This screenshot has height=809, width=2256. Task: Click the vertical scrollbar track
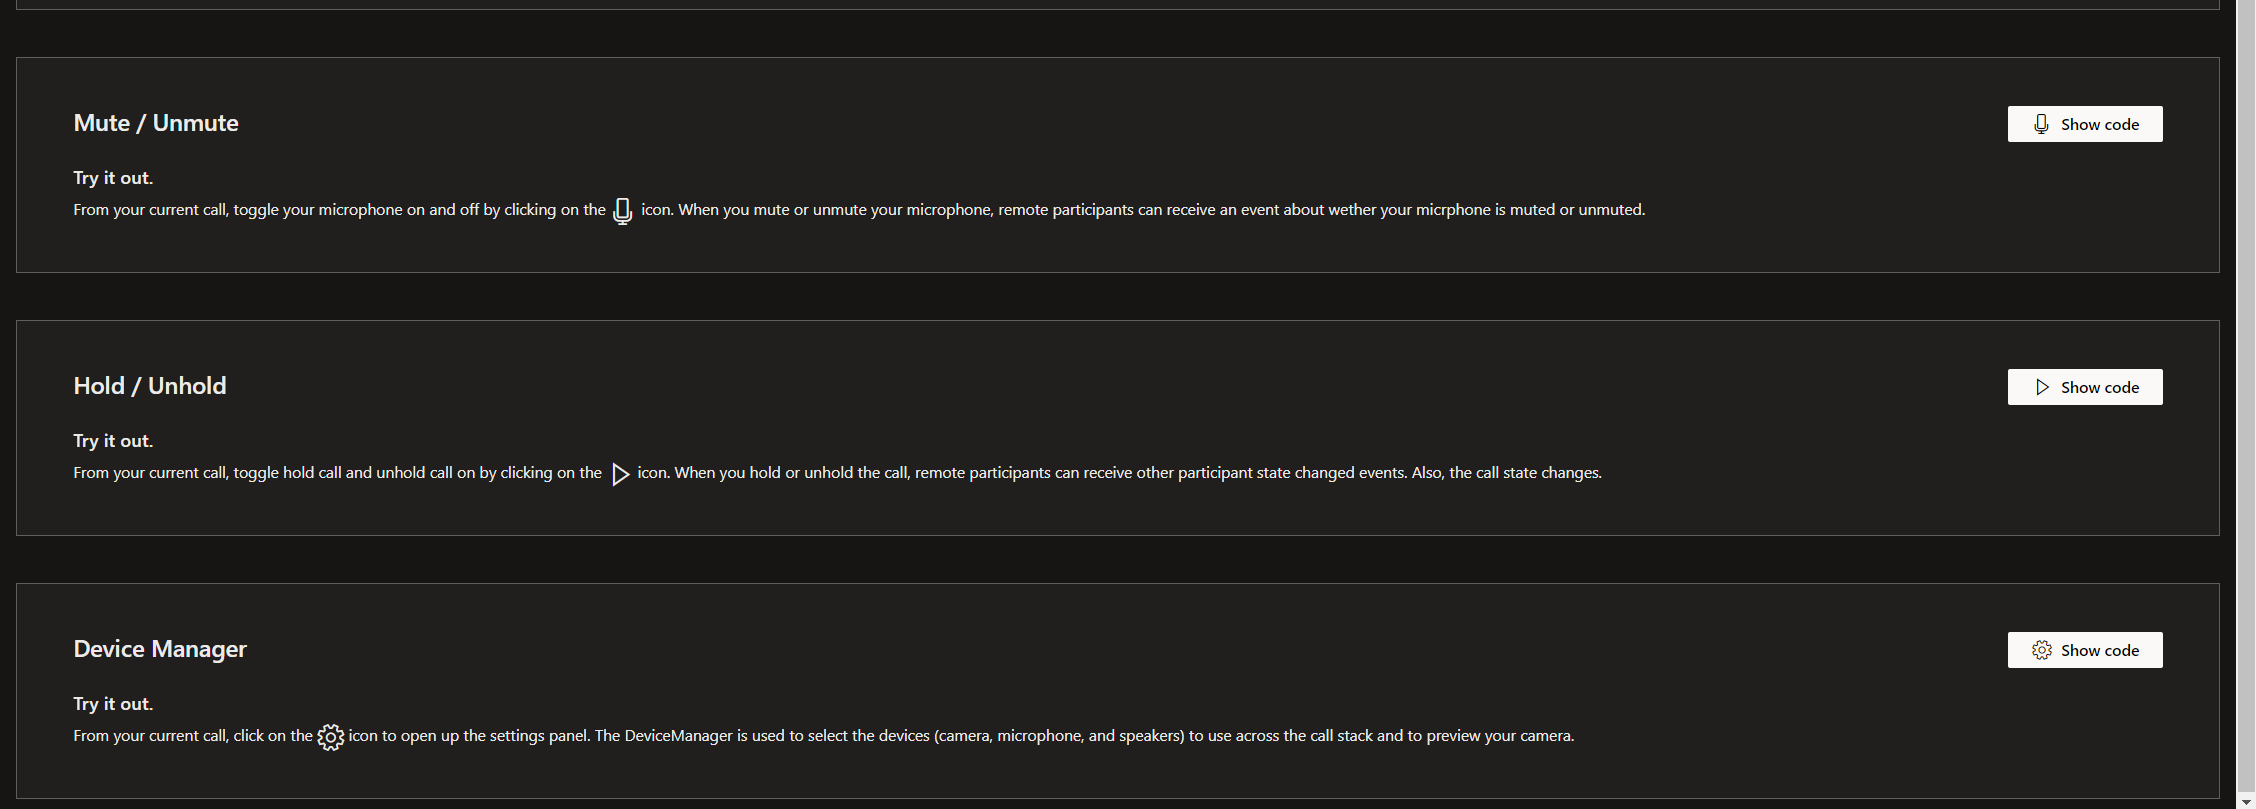pyautogui.click(x=2246, y=400)
